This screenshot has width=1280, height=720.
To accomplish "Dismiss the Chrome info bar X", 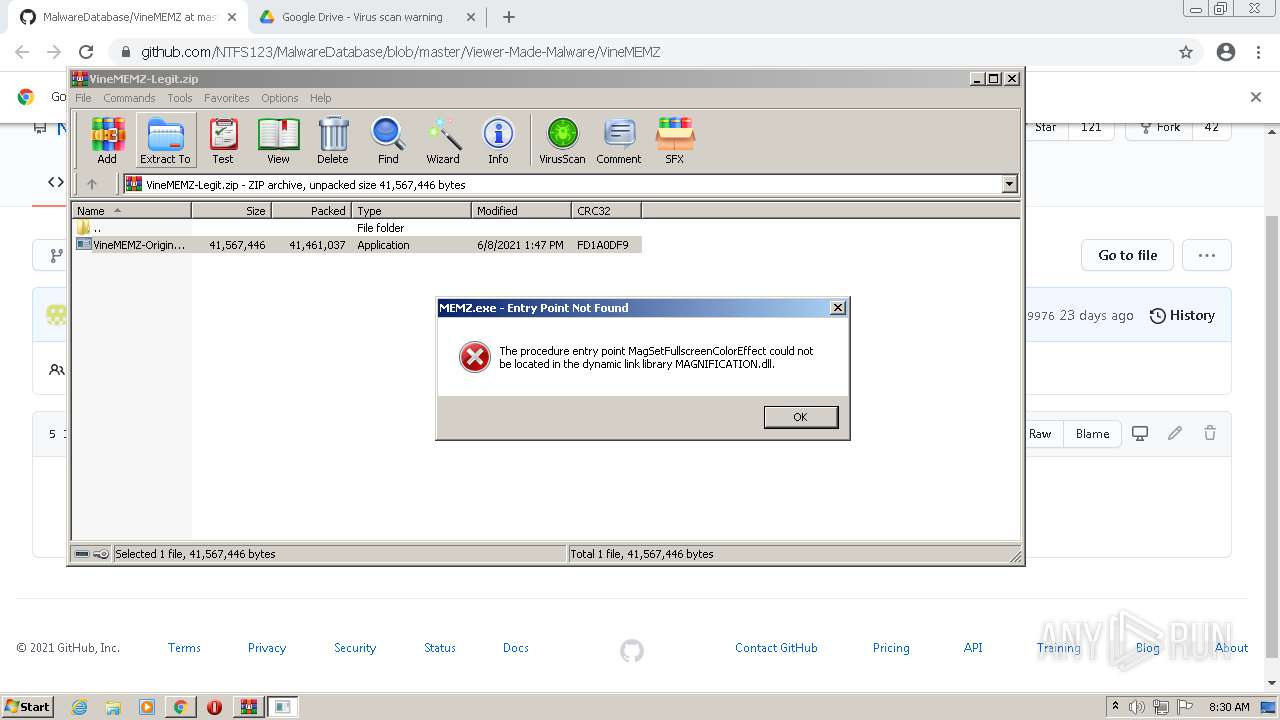I will 1256,97.
